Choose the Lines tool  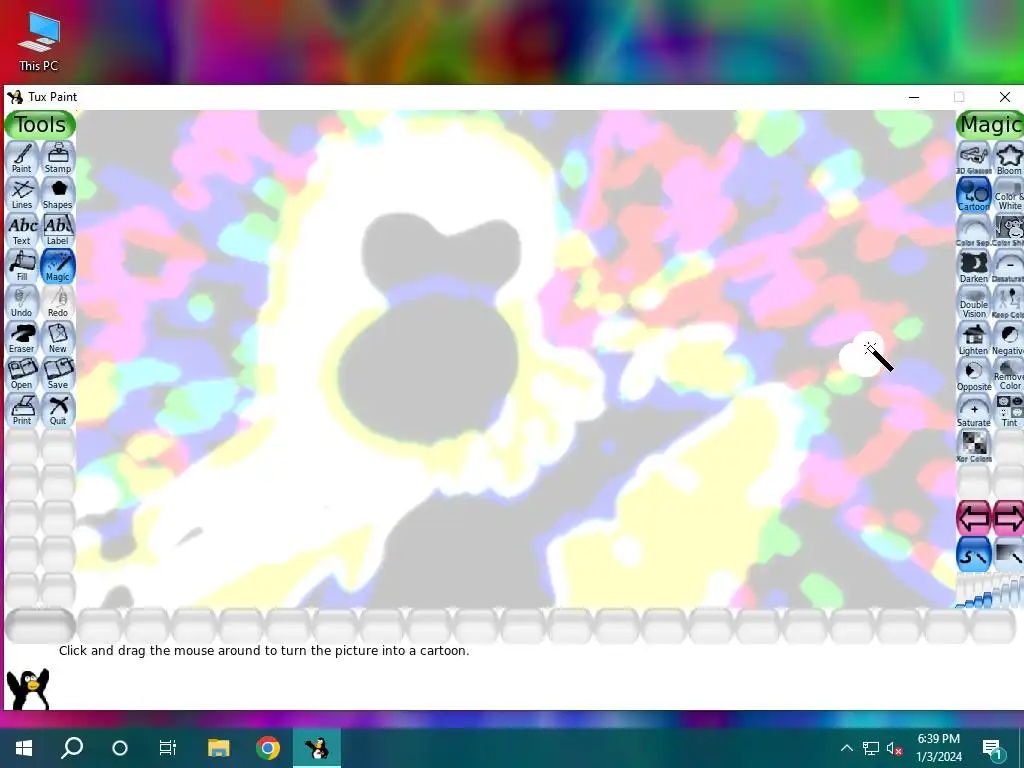point(22,194)
